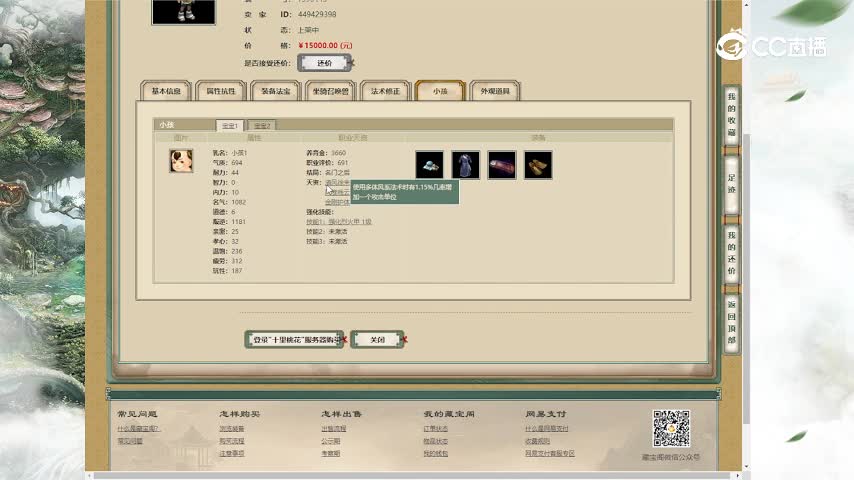Click the horizontal scrollbar right arrow
The height and width of the screenshot is (480, 854).
[x=738, y=476]
